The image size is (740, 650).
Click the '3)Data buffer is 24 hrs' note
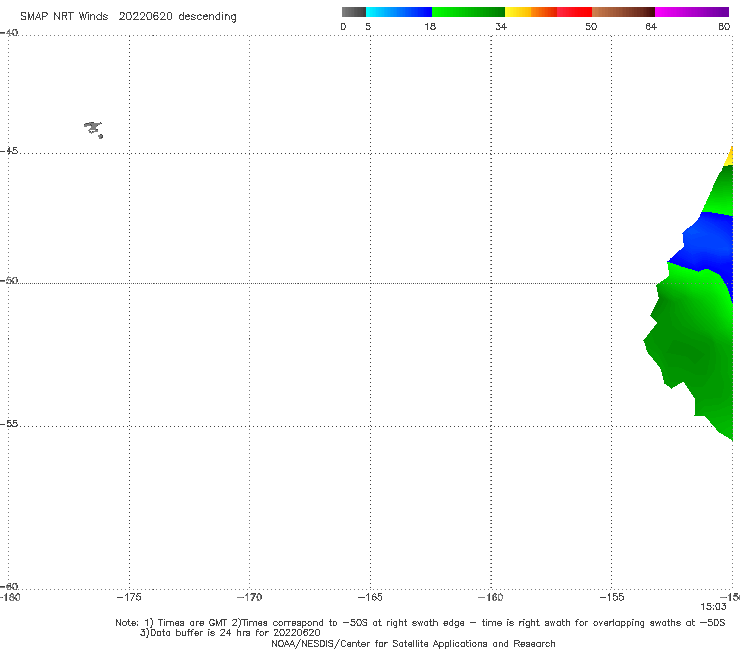click(230, 633)
